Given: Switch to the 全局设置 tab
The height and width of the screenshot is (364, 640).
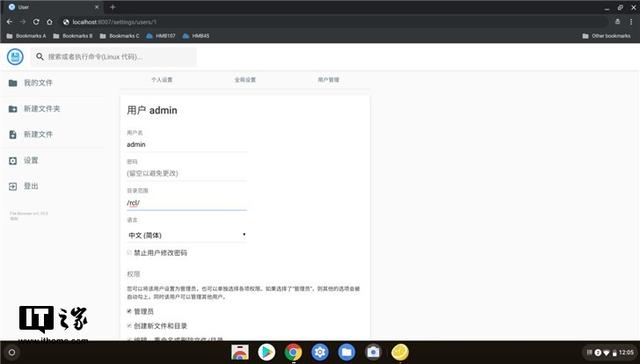Looking at the screenshot, I should (245, 80).
